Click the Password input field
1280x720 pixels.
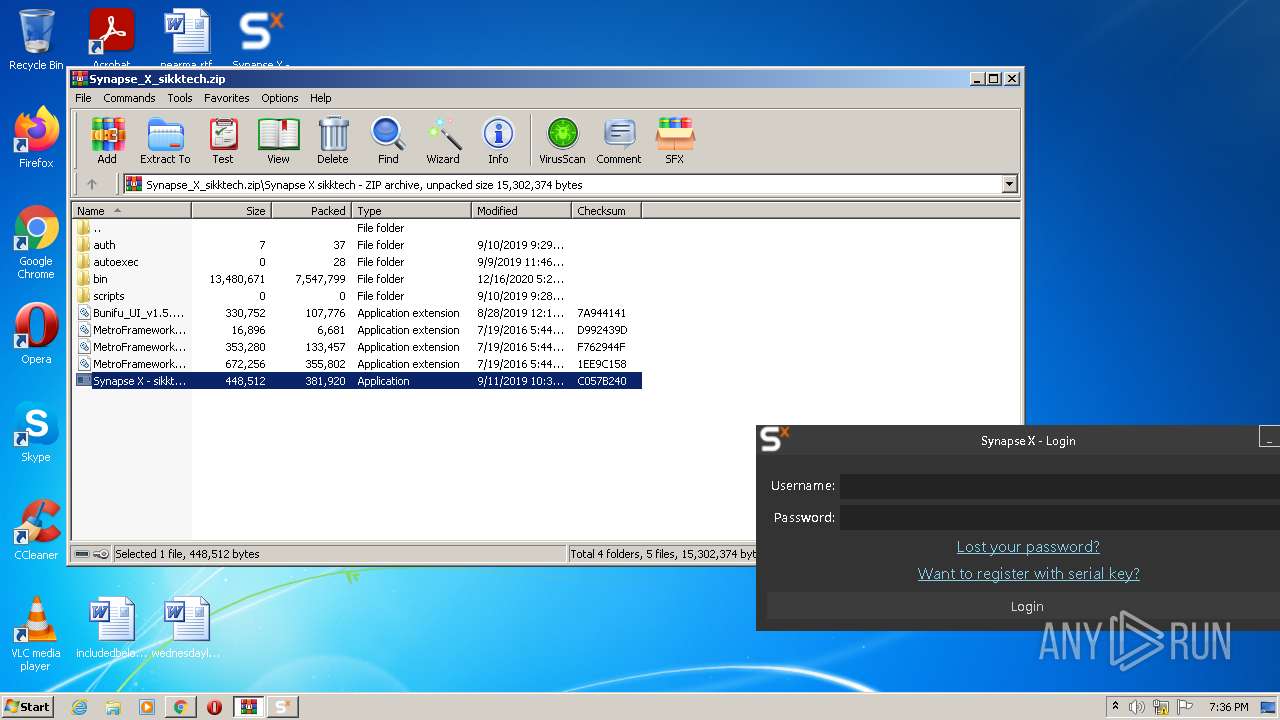click(x=1059, y=518)
